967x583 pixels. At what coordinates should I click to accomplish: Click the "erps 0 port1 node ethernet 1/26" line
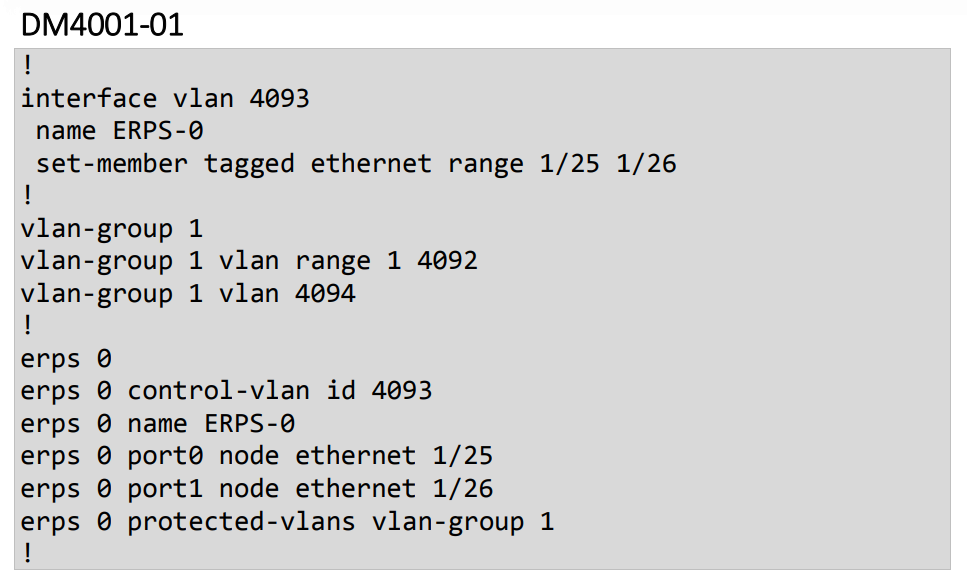point(256,488)
